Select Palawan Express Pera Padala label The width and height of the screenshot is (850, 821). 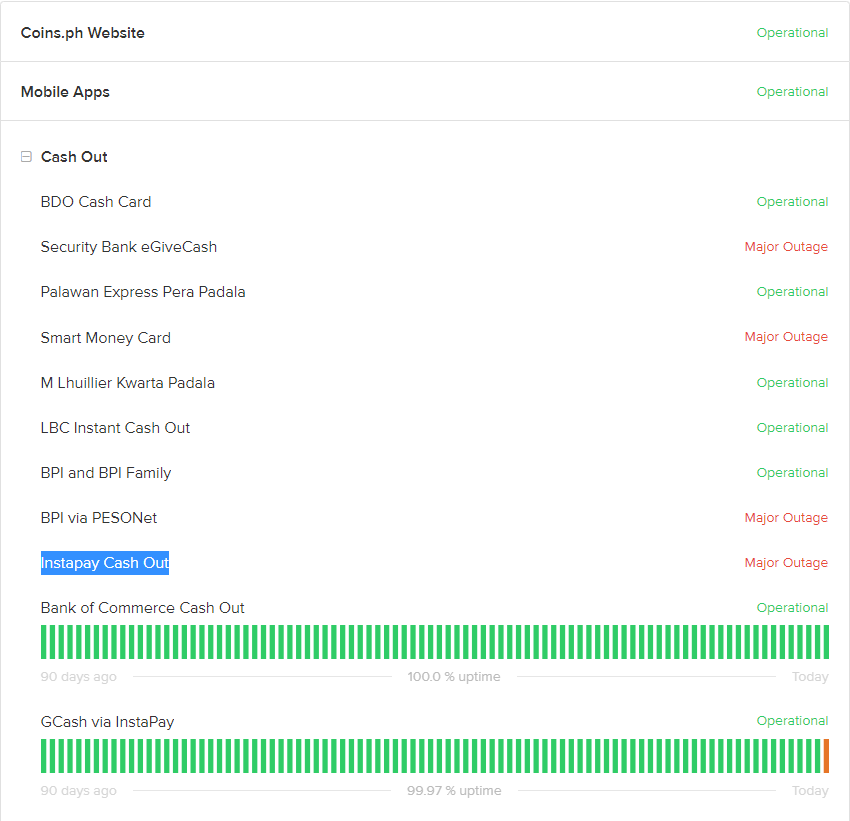pyautogui.click(x=143, y=292)
